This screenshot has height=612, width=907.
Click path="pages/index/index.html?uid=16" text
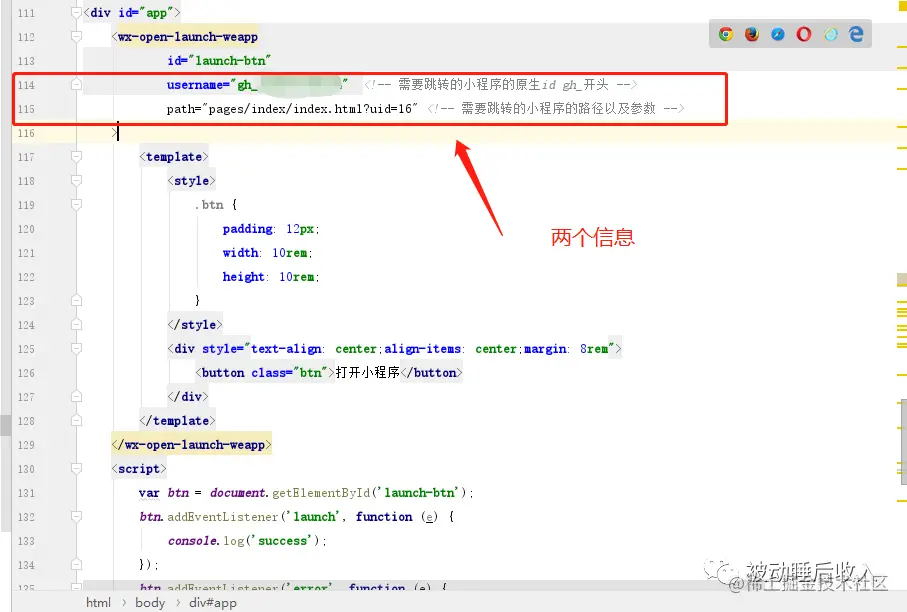coord(292,109)
